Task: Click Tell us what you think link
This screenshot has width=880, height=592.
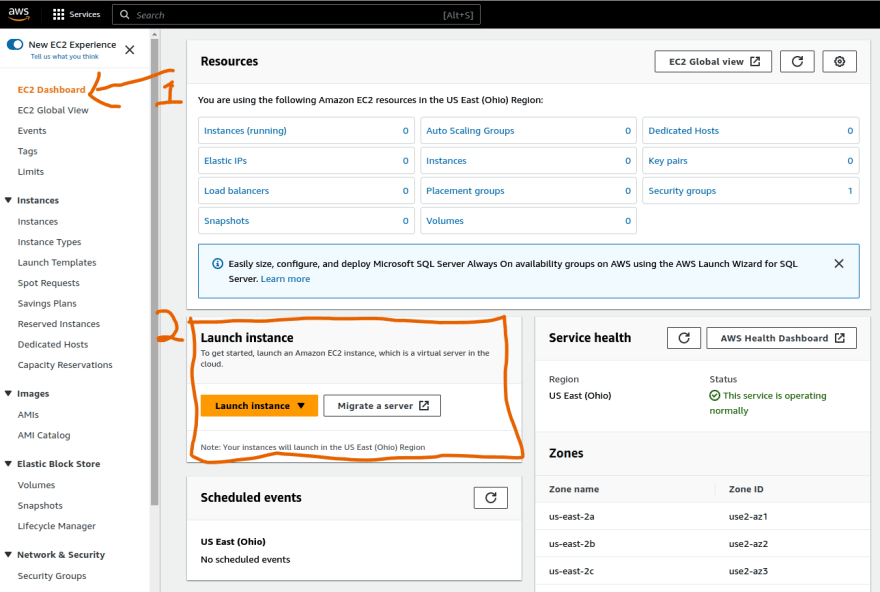Action: pos(65,57)
